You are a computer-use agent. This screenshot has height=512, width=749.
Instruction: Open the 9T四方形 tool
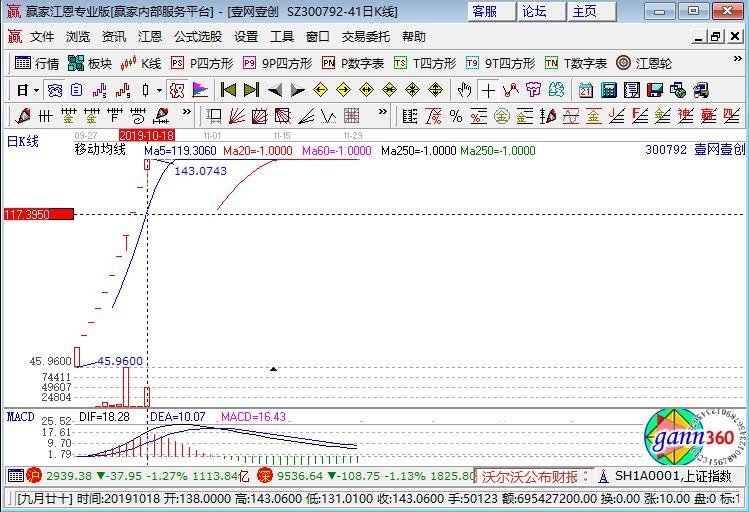(500, 63)
